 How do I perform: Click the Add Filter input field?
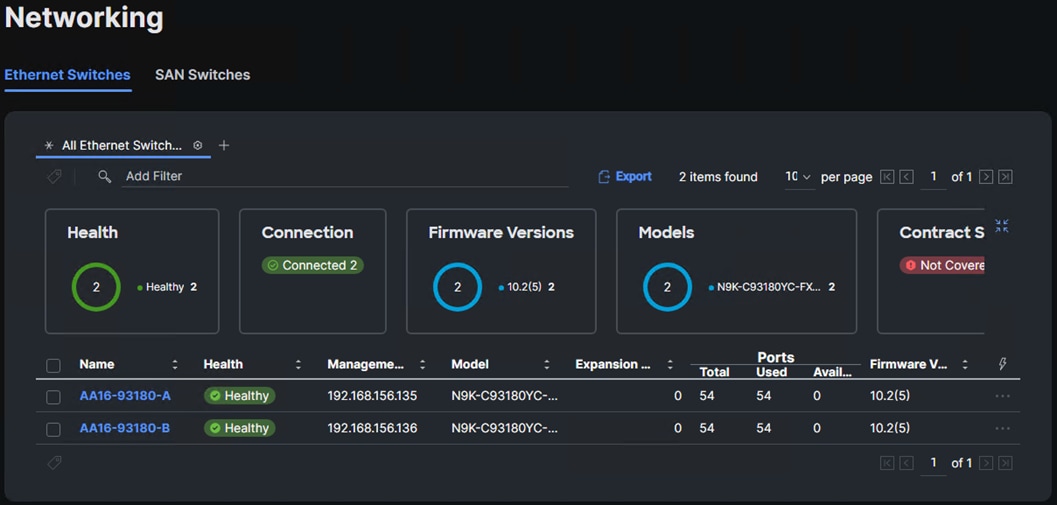340,176
